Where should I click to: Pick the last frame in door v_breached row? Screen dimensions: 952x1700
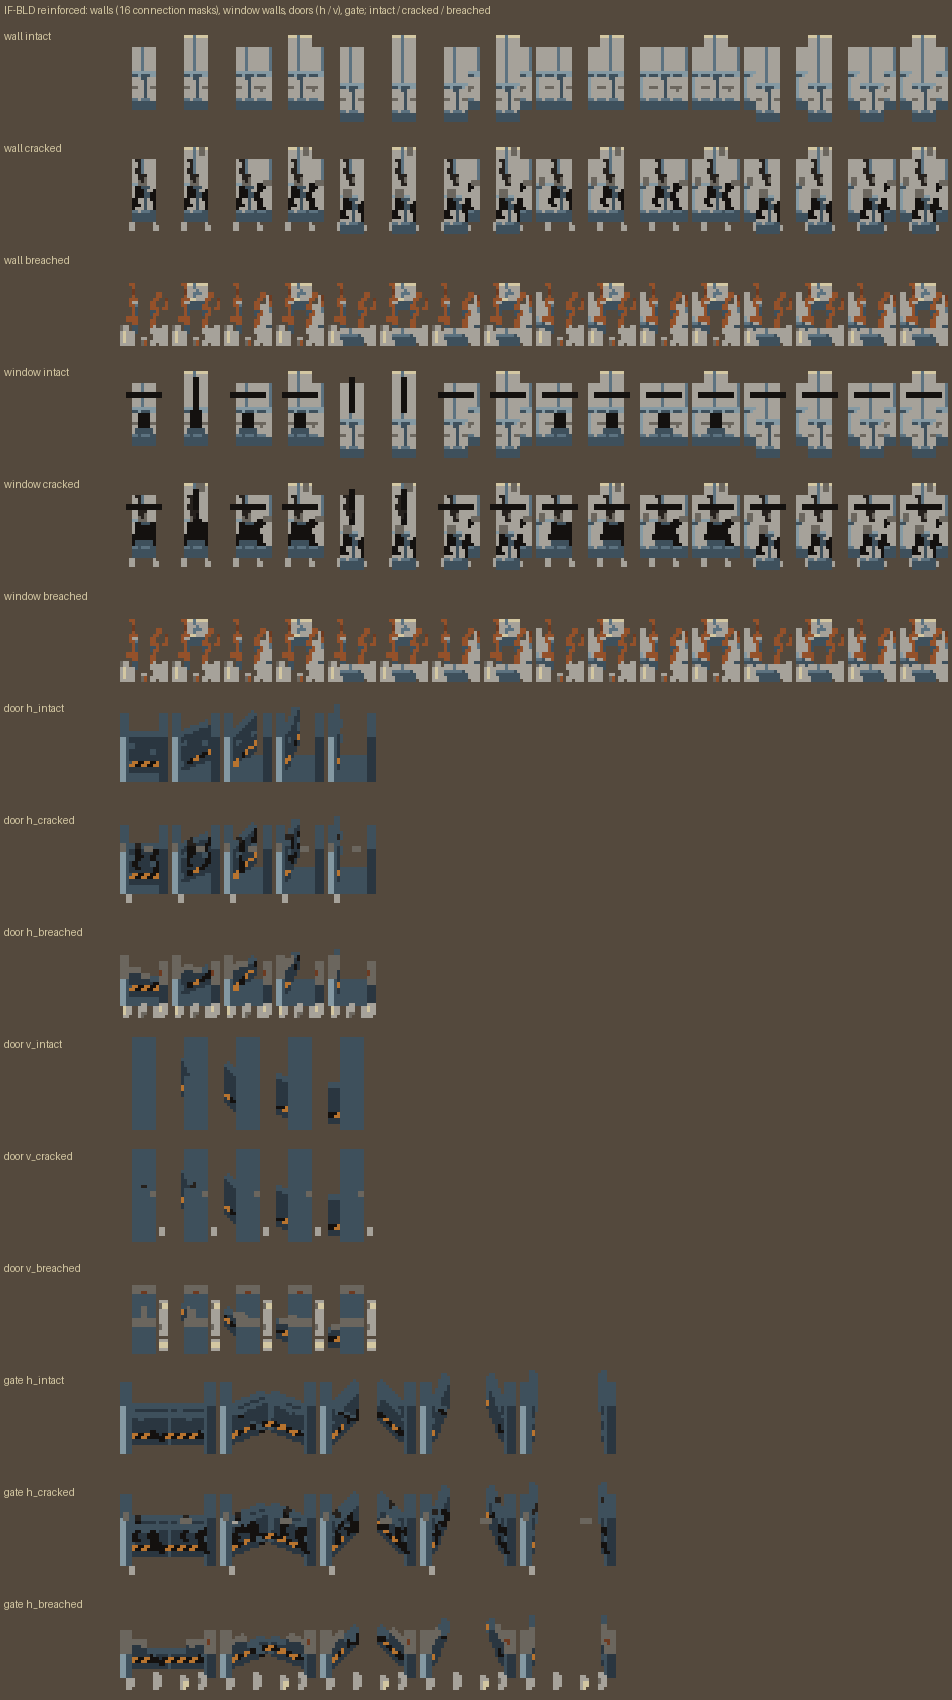pos(352,1319)
